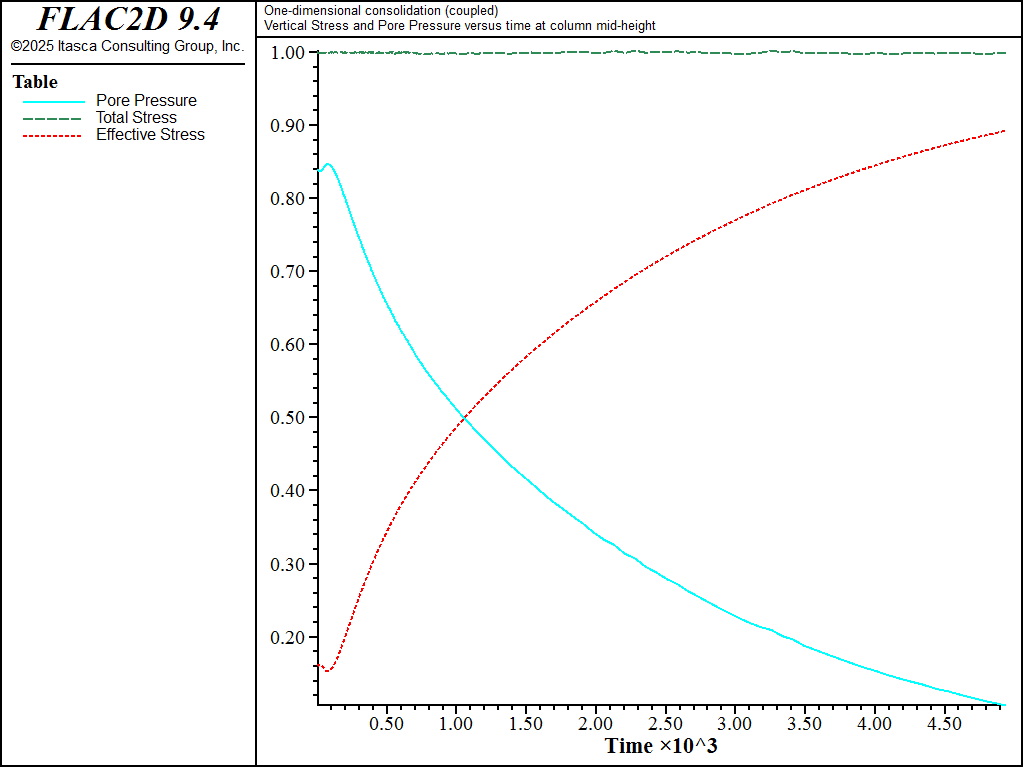Click the Itasca Consulting Group copyright text
1024x768 pixels.
(x=127, y=46)
